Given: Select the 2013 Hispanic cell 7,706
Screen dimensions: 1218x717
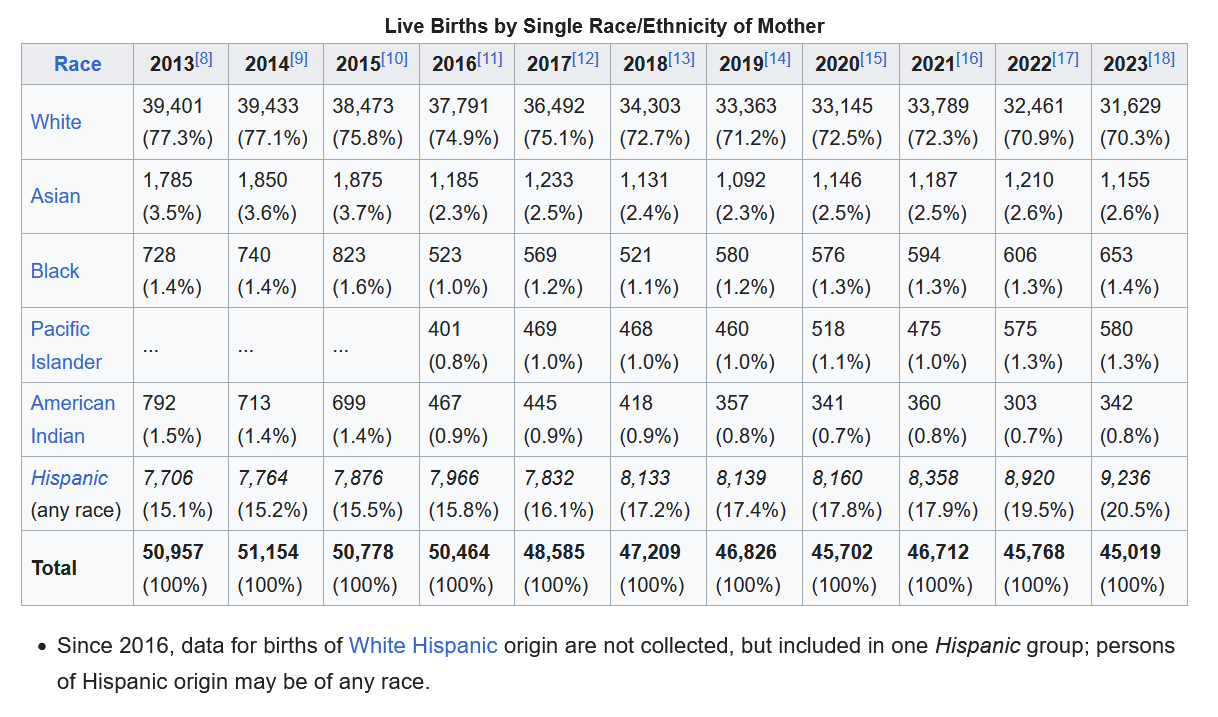Looking at the screenshot, I should (181, 494).
